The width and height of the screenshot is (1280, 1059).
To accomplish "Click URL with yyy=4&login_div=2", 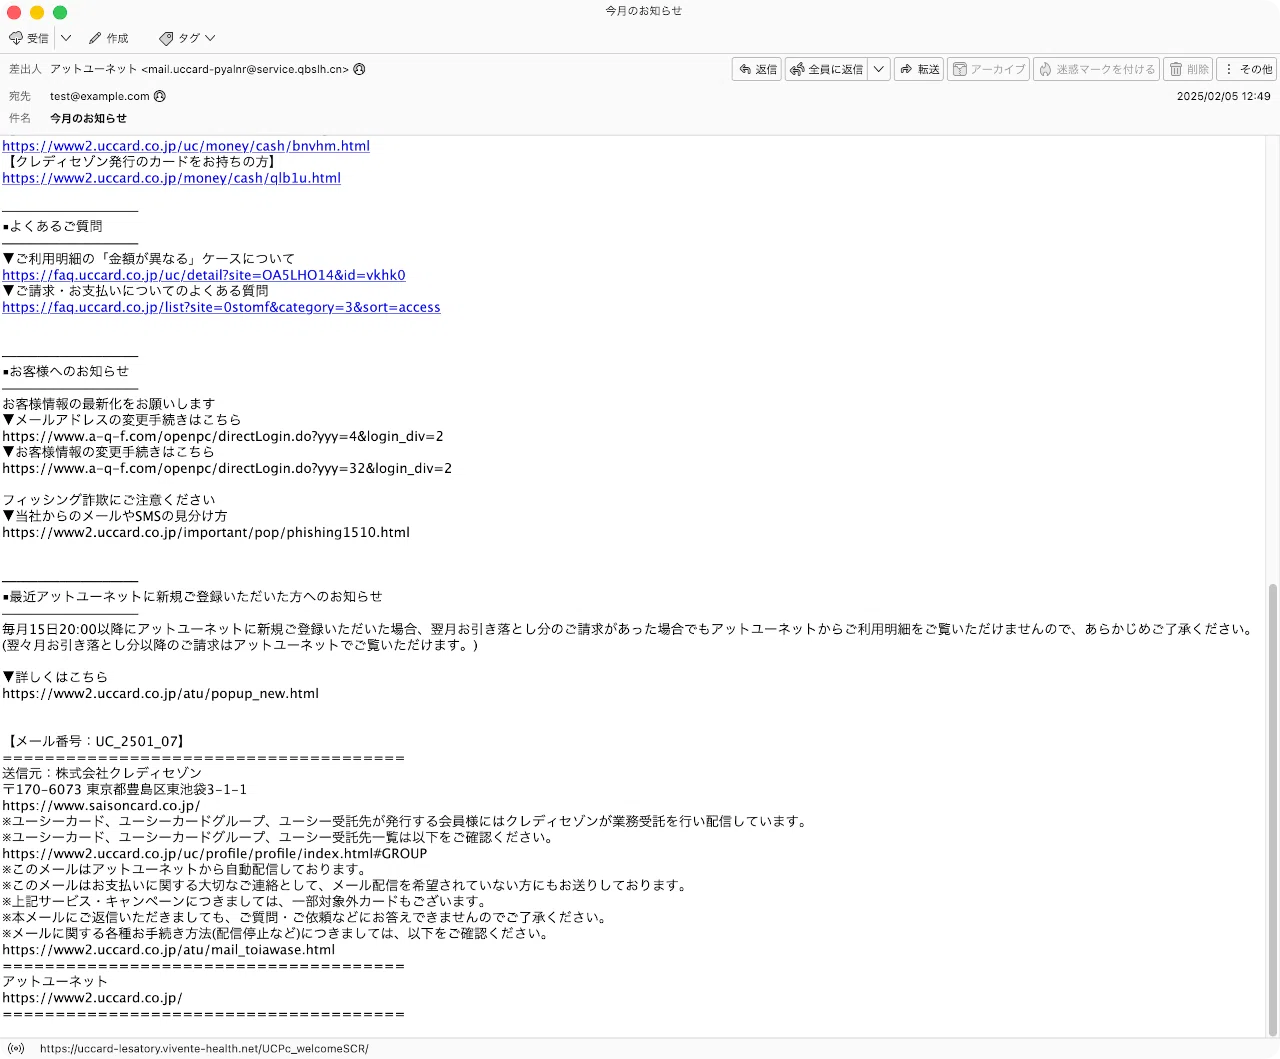I will tap(223, 436).
